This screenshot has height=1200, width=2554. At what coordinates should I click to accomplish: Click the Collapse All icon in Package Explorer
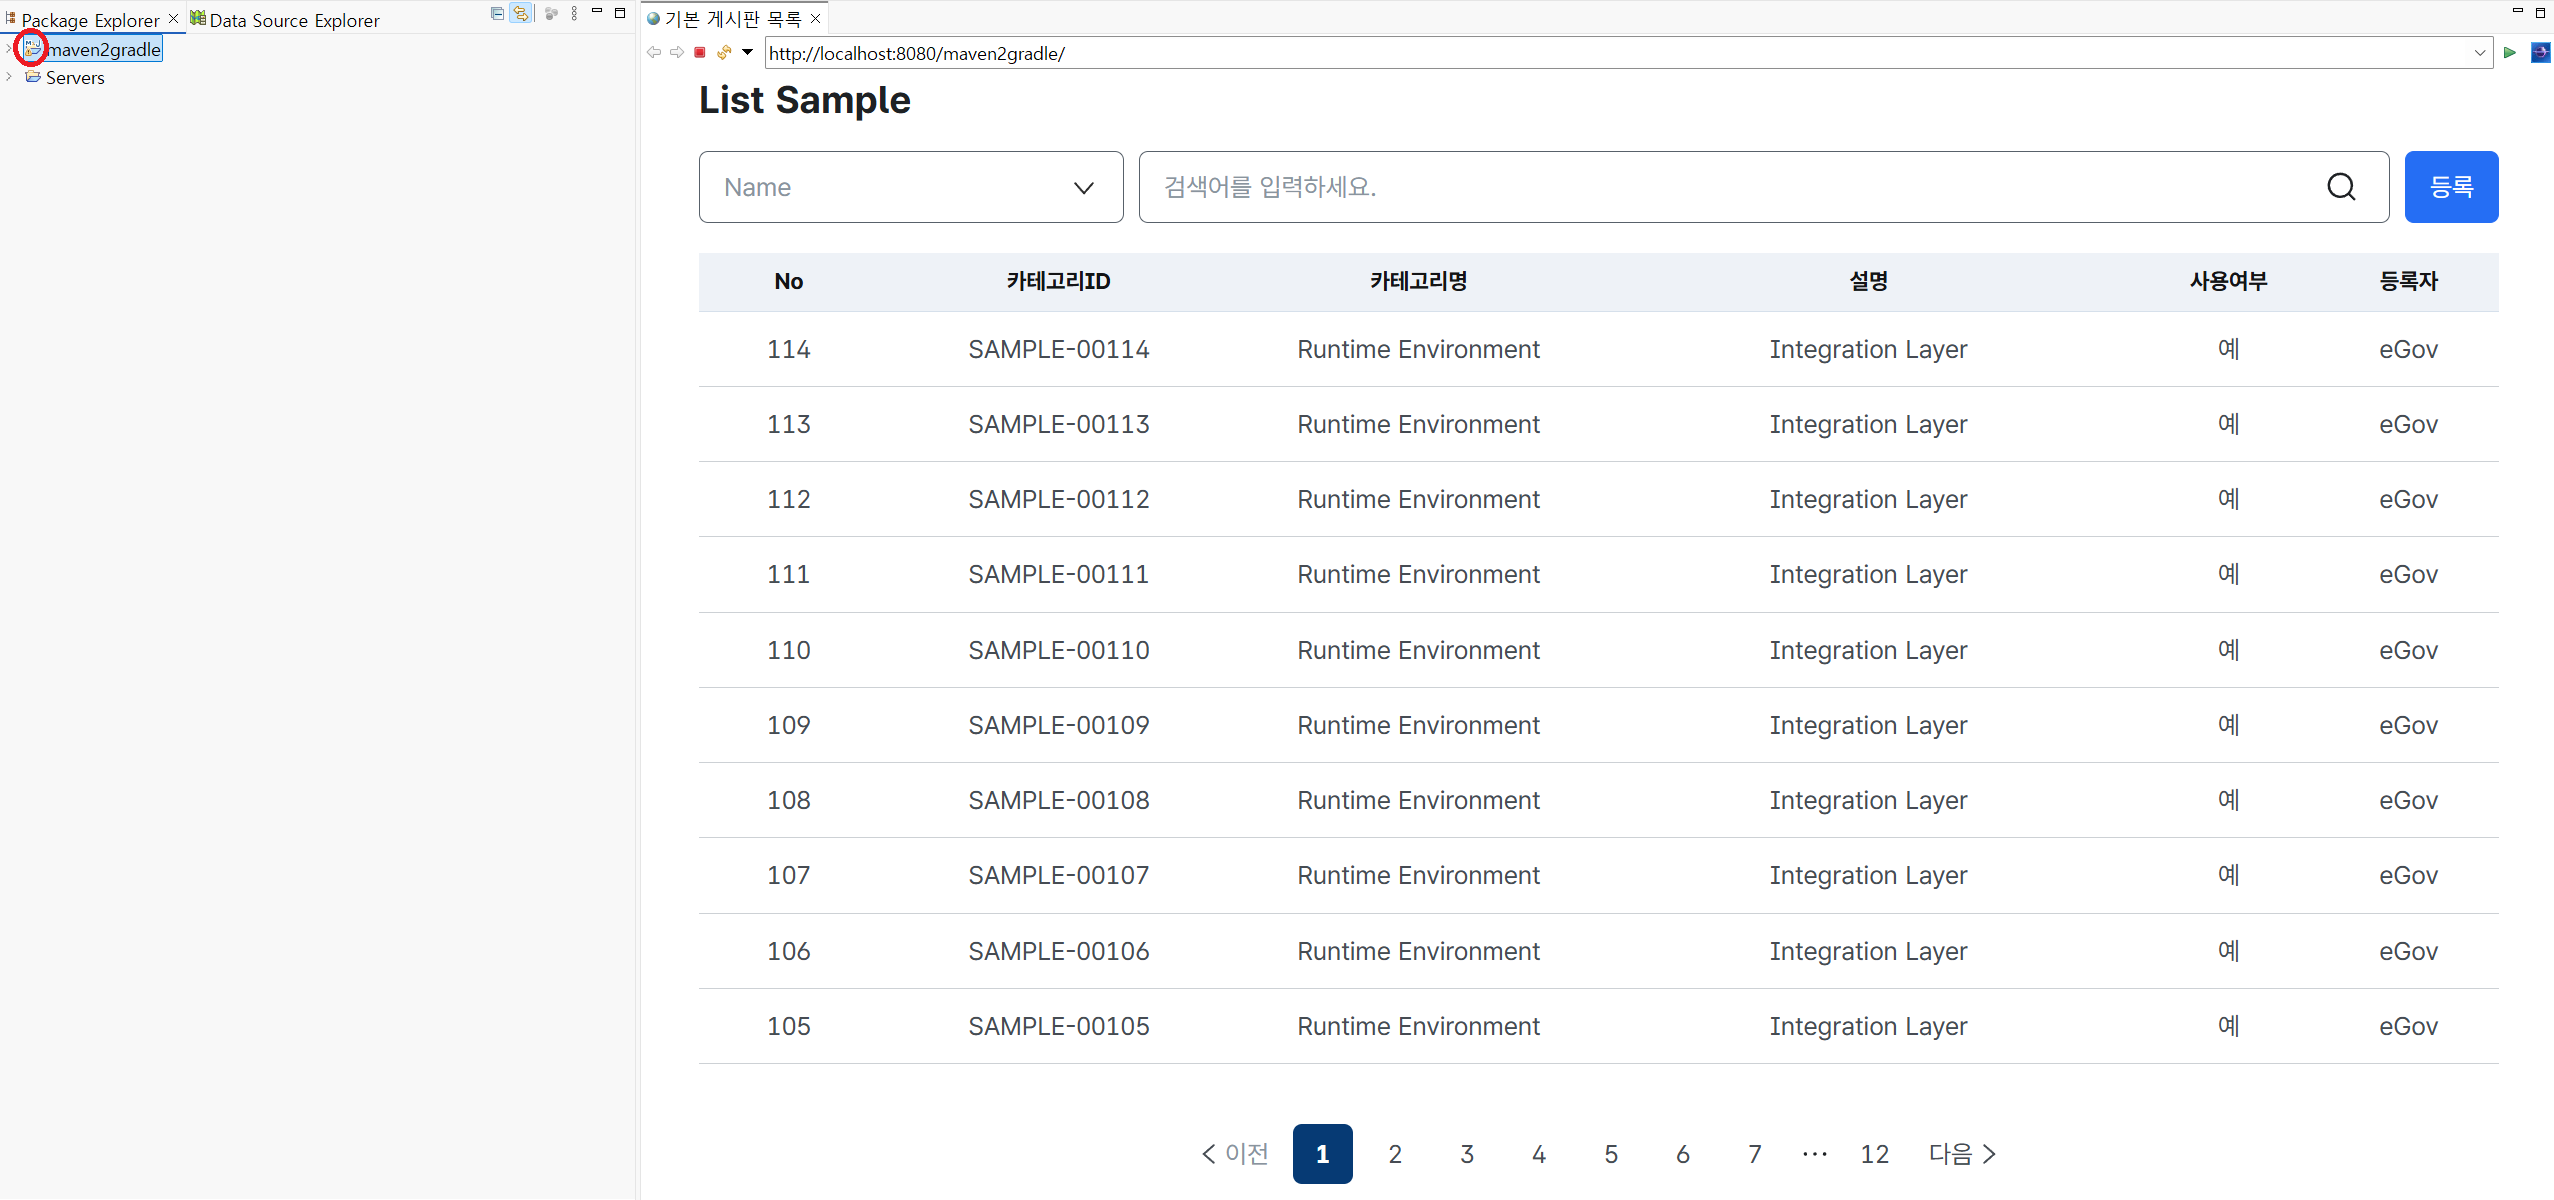click(497, 13)
